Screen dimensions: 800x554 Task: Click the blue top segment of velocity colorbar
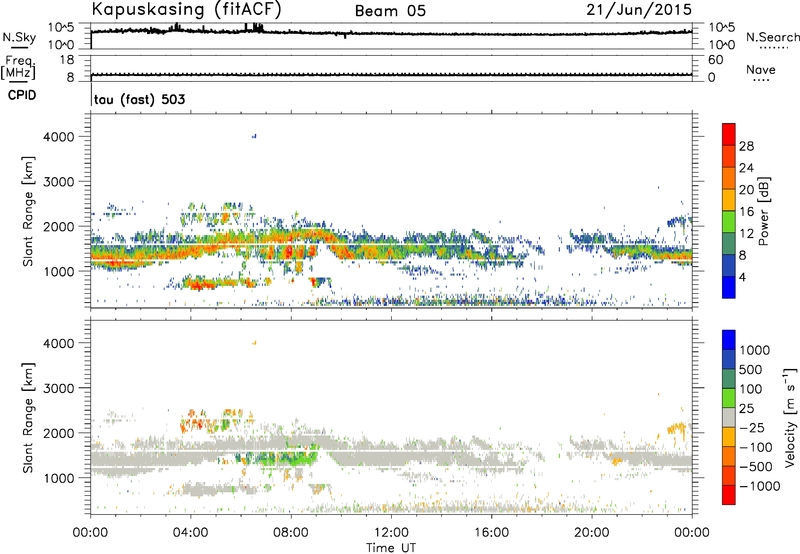point(729,340)
